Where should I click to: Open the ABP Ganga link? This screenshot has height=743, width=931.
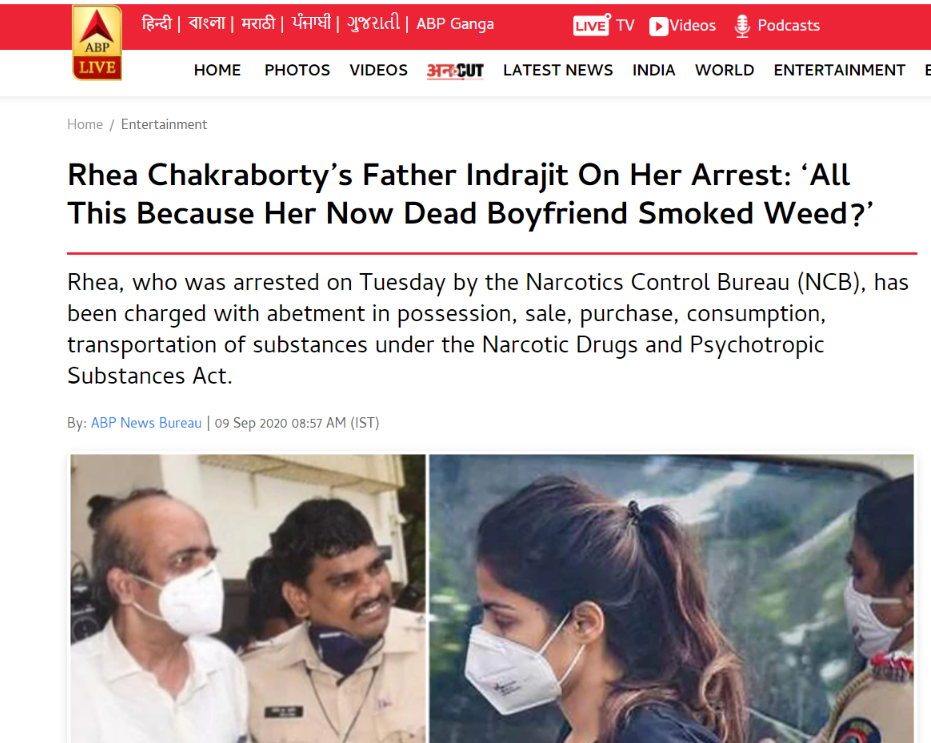455,24
